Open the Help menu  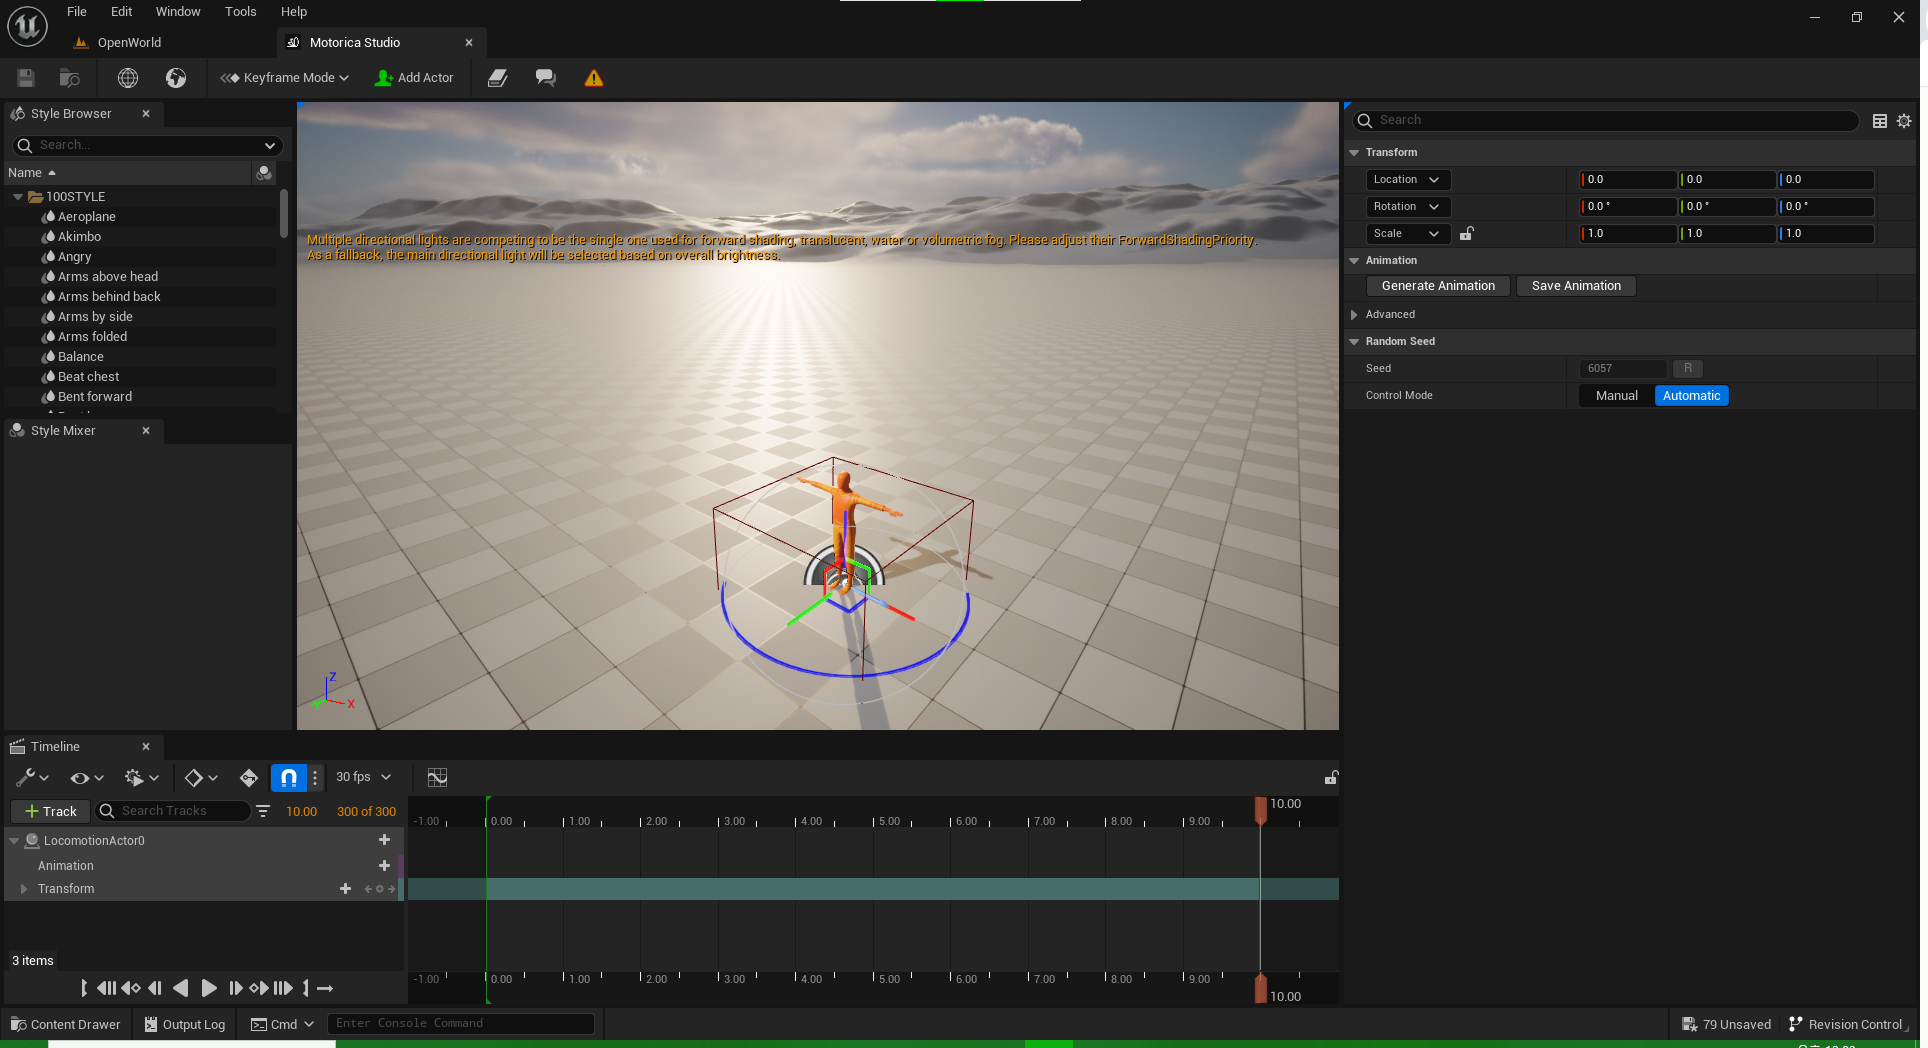[294, 12]
